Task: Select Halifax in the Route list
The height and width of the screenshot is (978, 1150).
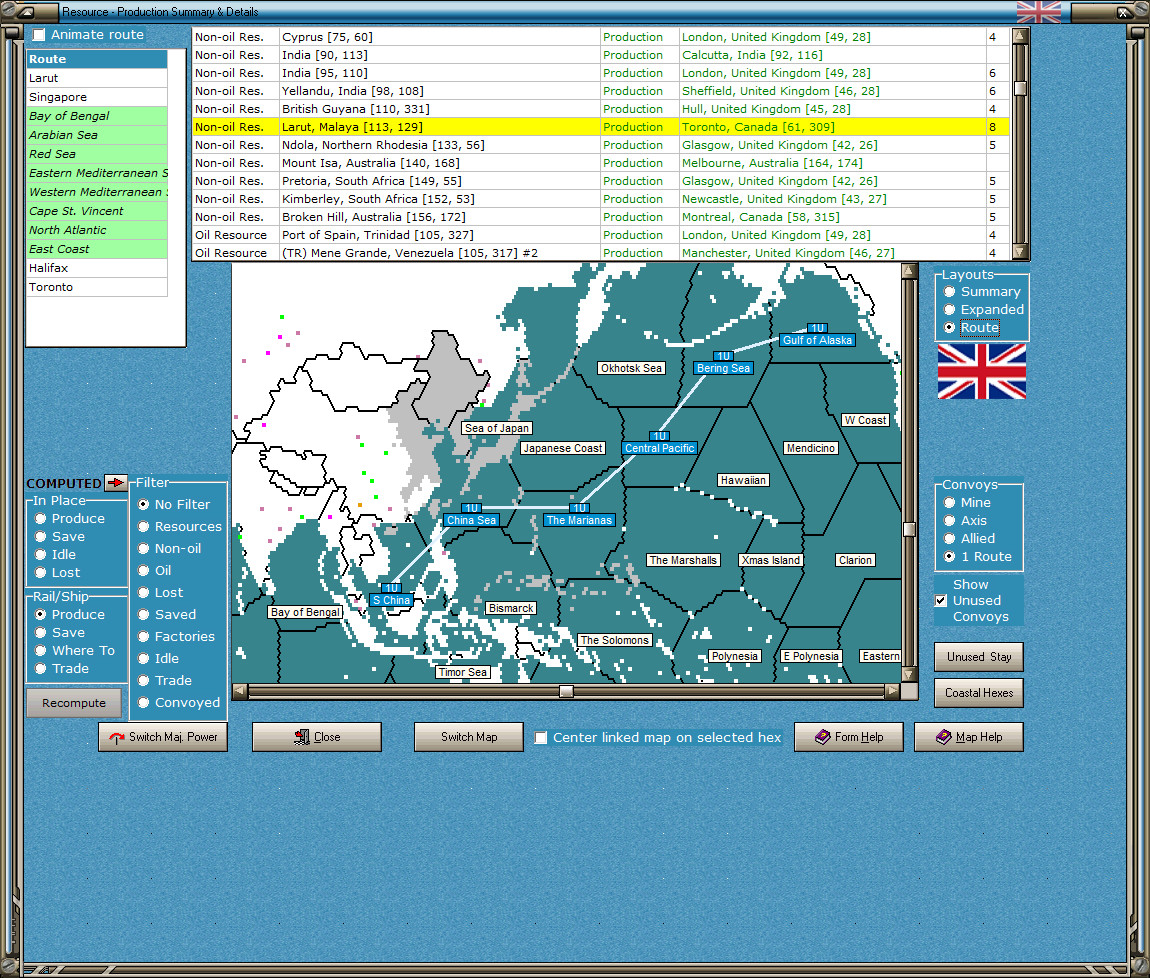Action: click(x=97, y=269)
